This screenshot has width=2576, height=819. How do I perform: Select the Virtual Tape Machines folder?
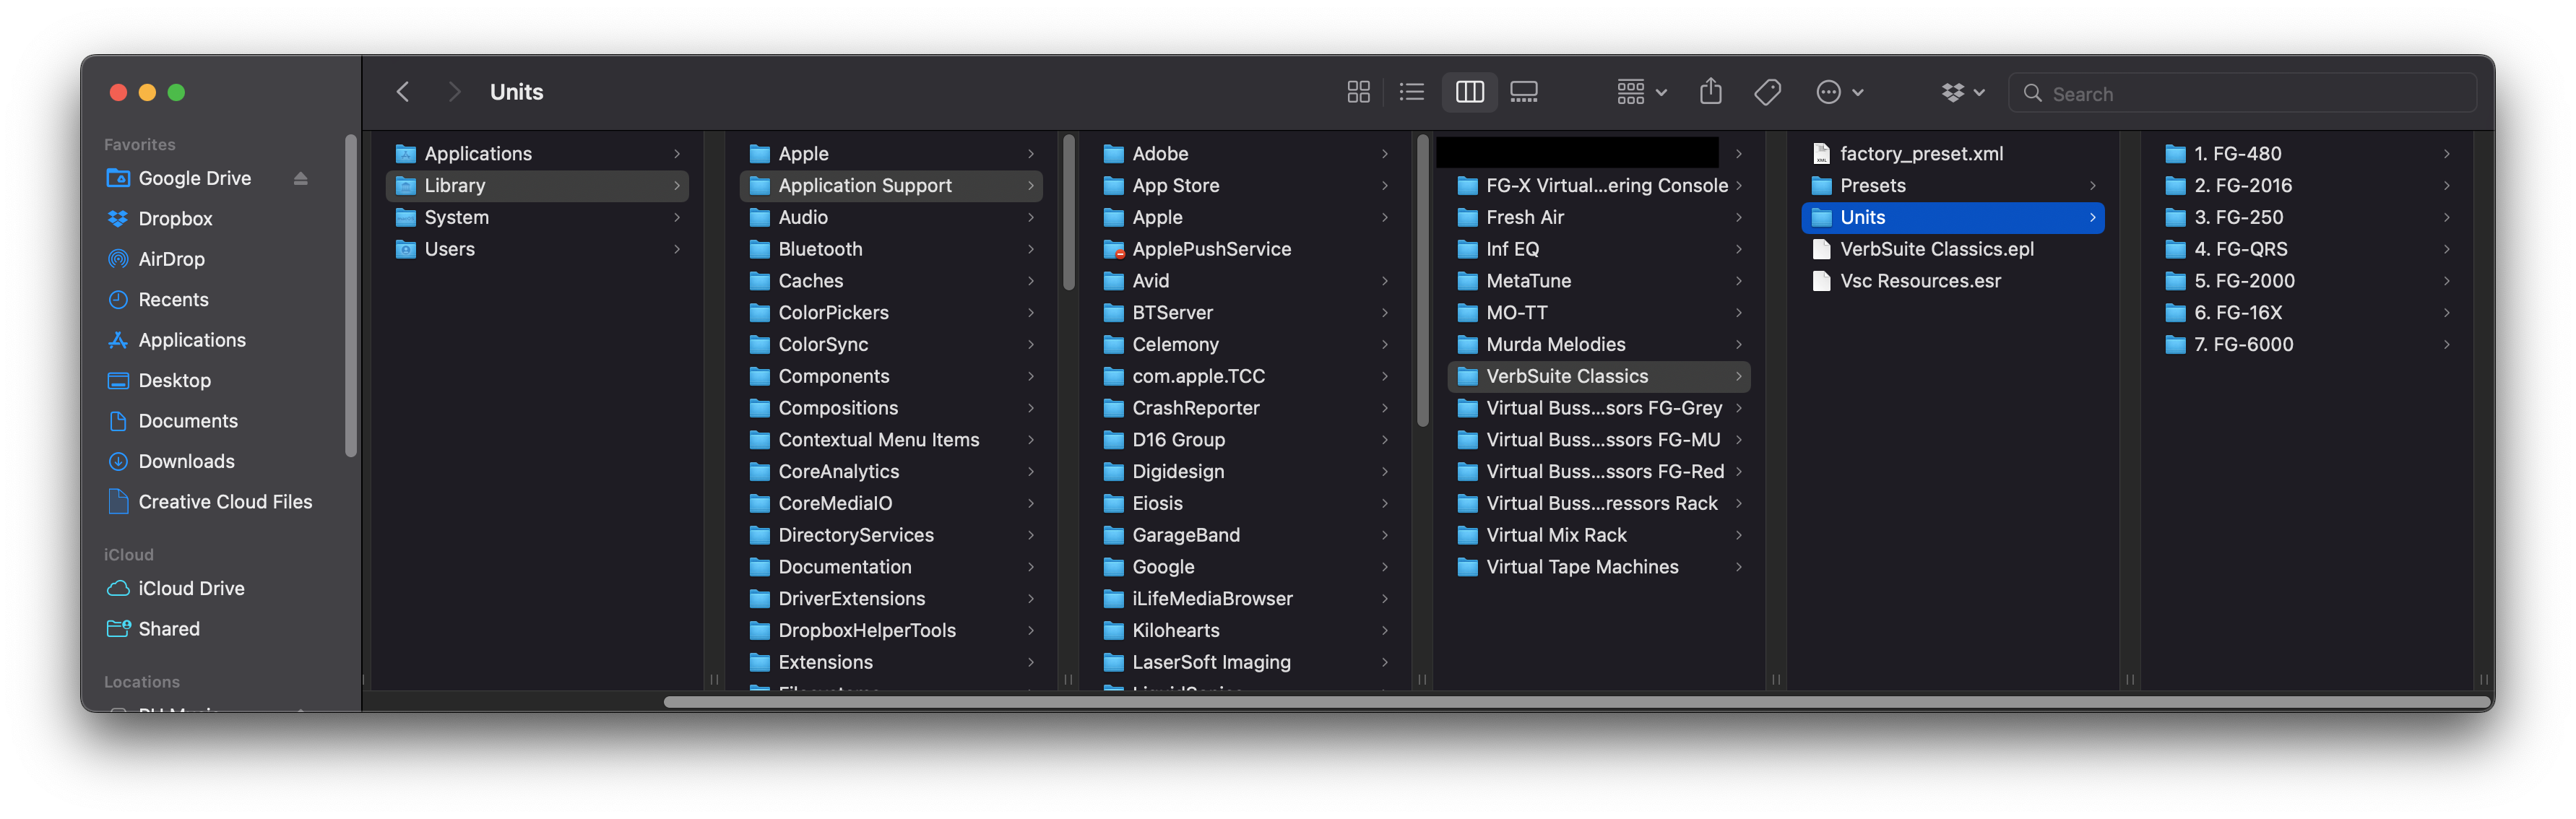[1599, 568]
